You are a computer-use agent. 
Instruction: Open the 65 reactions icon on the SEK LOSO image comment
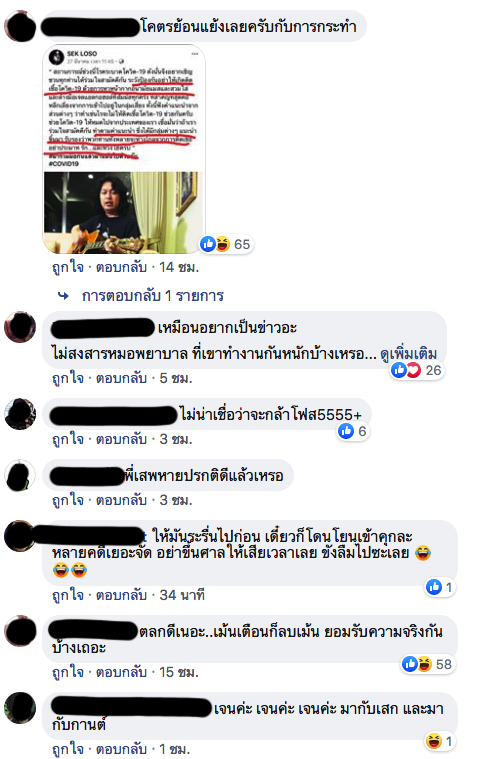pyautogui.click(x=226, y=244)
